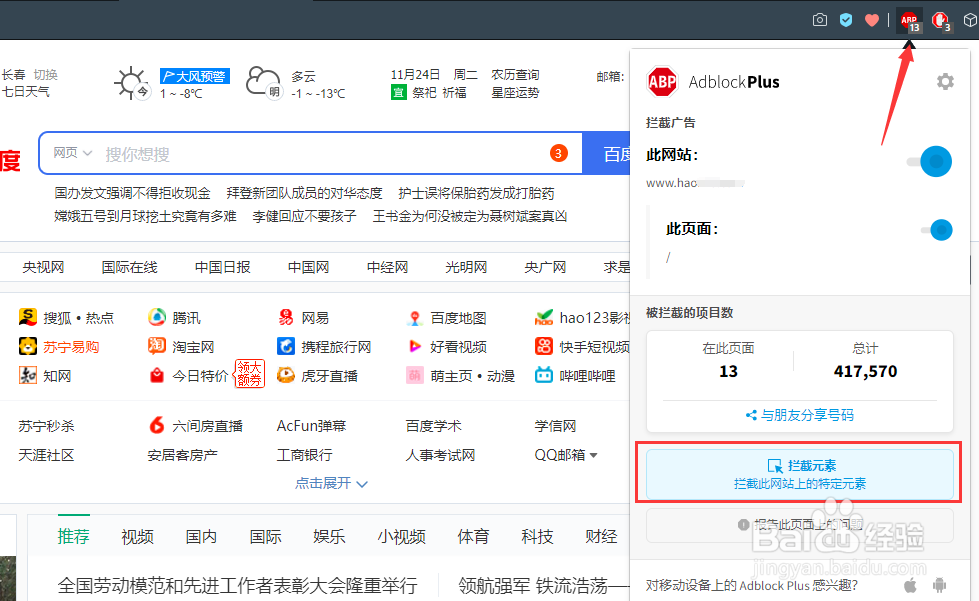Click the blue shield extension icon
Viewport: 979px width, 601px height.
tap(846, 20)
